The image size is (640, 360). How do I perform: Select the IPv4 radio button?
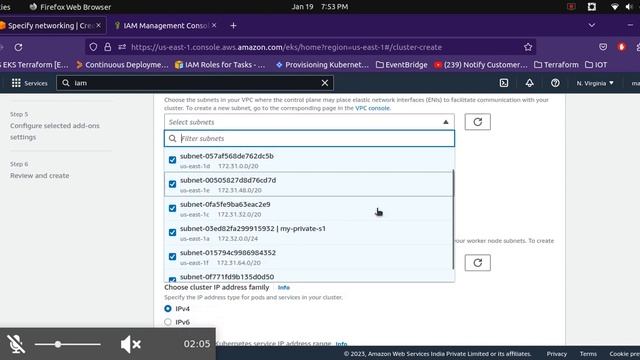(168, 309)
